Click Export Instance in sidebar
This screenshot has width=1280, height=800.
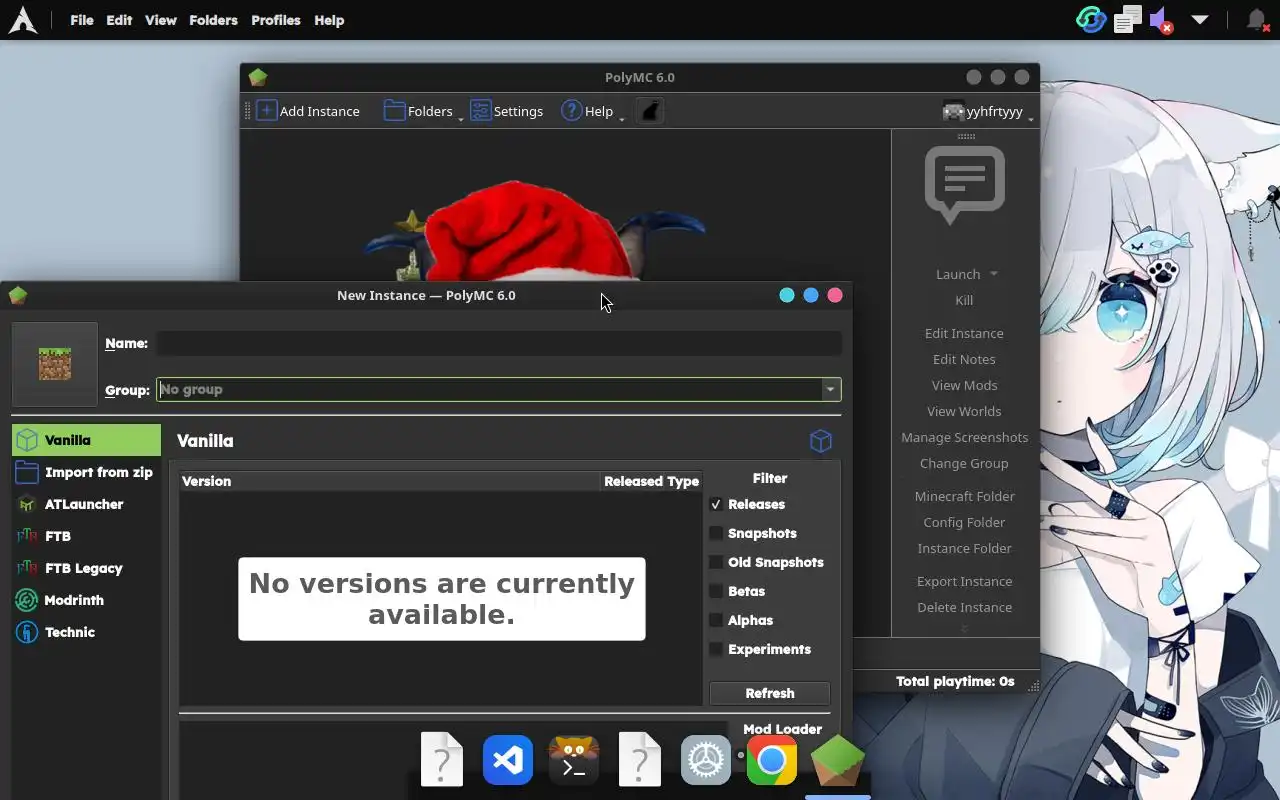click(x=964, y=581)
